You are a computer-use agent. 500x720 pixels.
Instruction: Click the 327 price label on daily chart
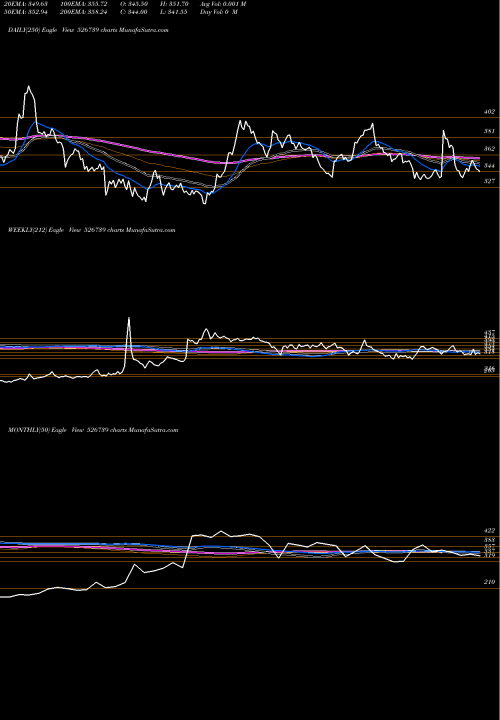coord(489,181)
